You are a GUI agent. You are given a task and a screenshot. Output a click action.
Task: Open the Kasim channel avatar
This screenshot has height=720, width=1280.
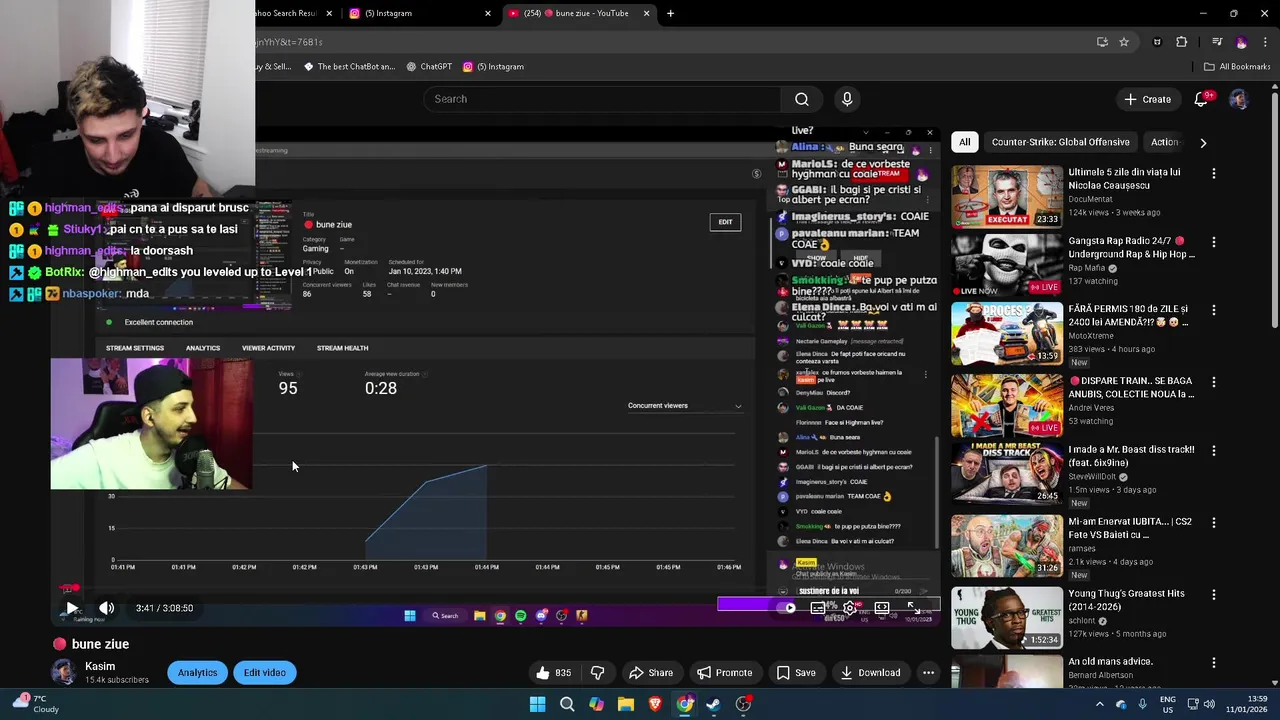[x=64, y=672]
